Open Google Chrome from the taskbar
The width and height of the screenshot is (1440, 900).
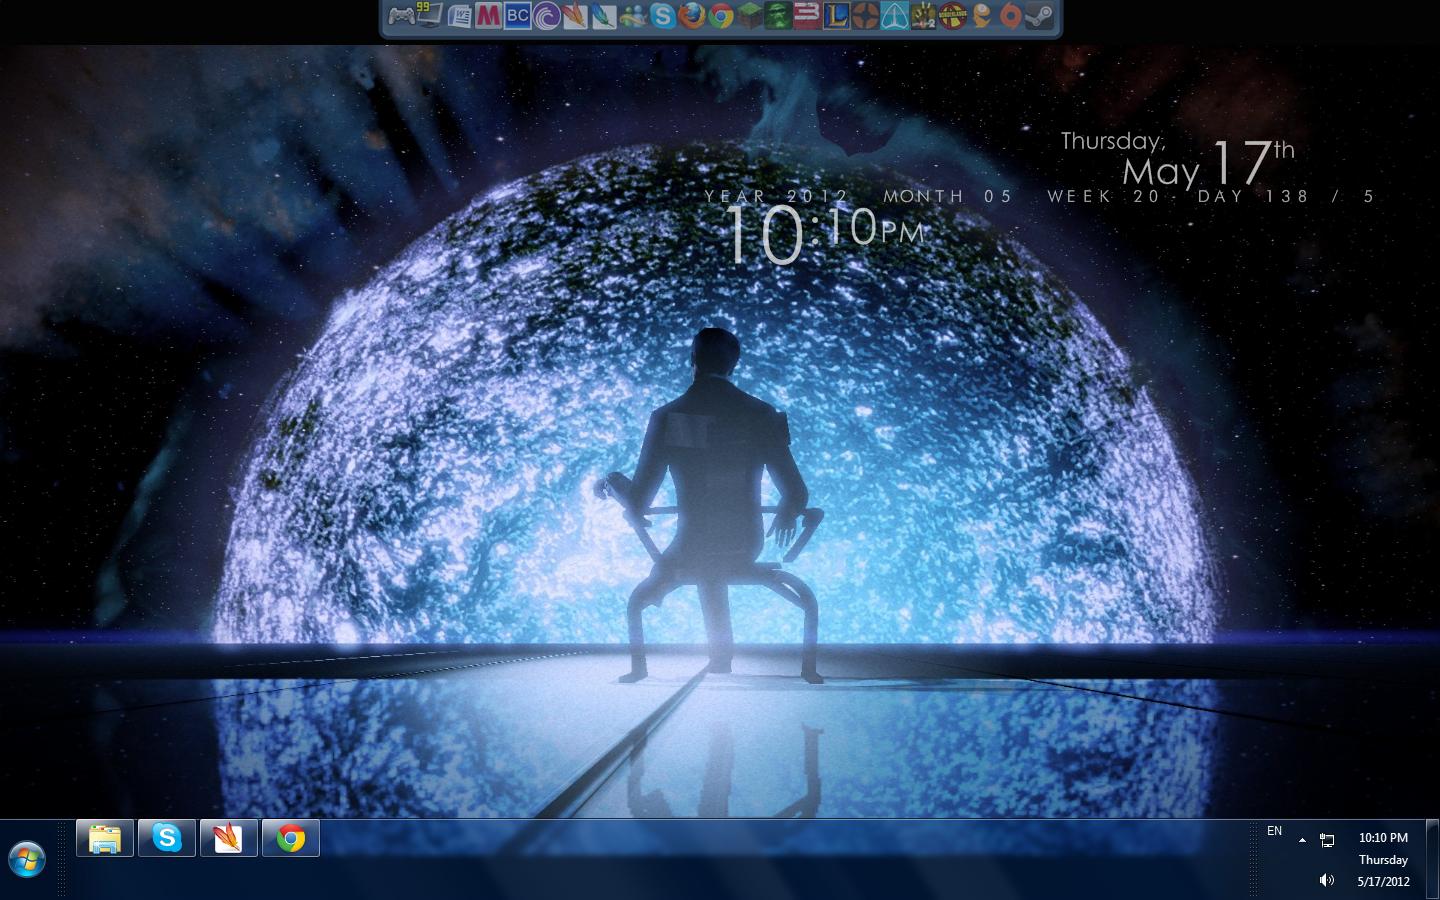(x=291, y=838)
